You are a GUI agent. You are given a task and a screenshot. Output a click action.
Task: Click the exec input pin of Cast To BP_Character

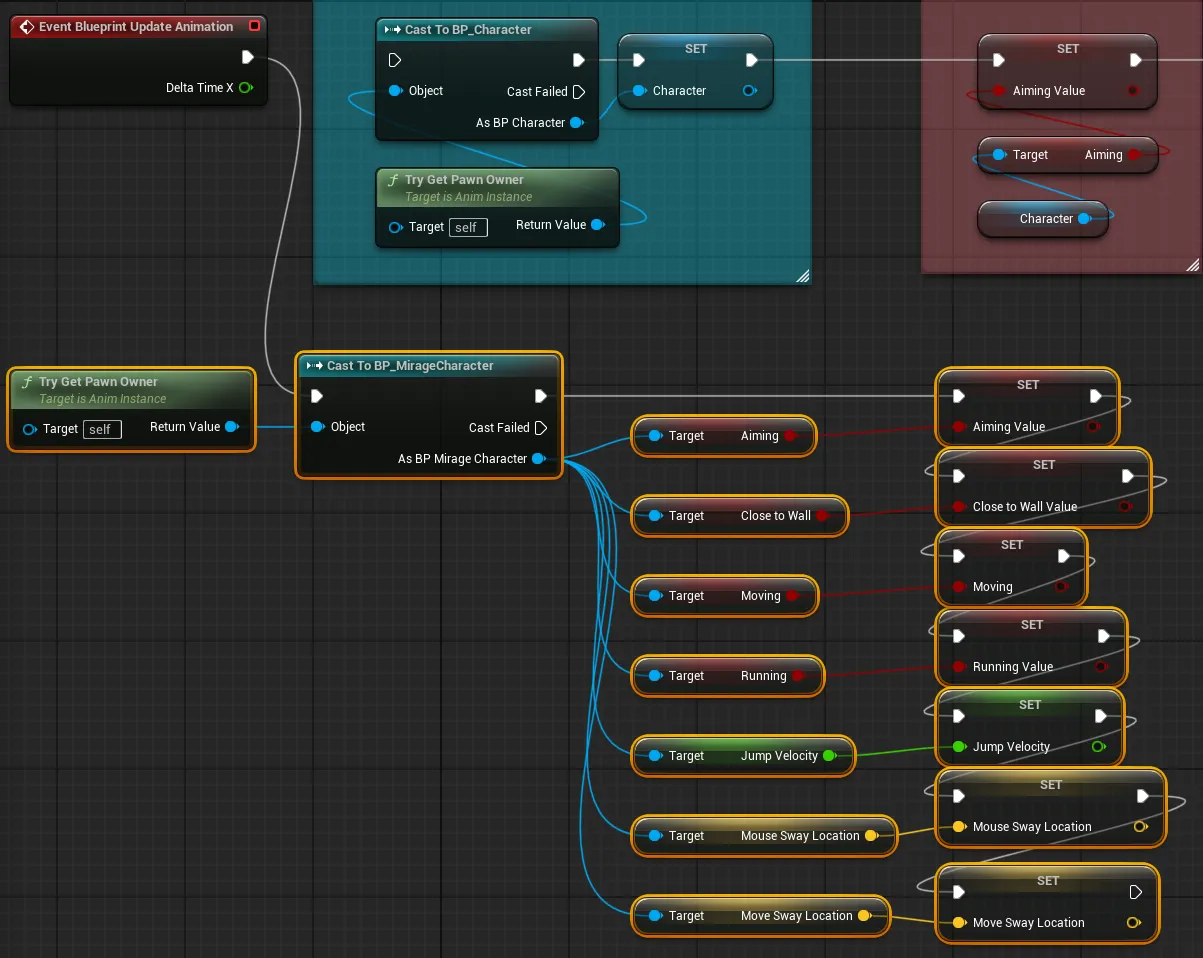click(394, 60)
